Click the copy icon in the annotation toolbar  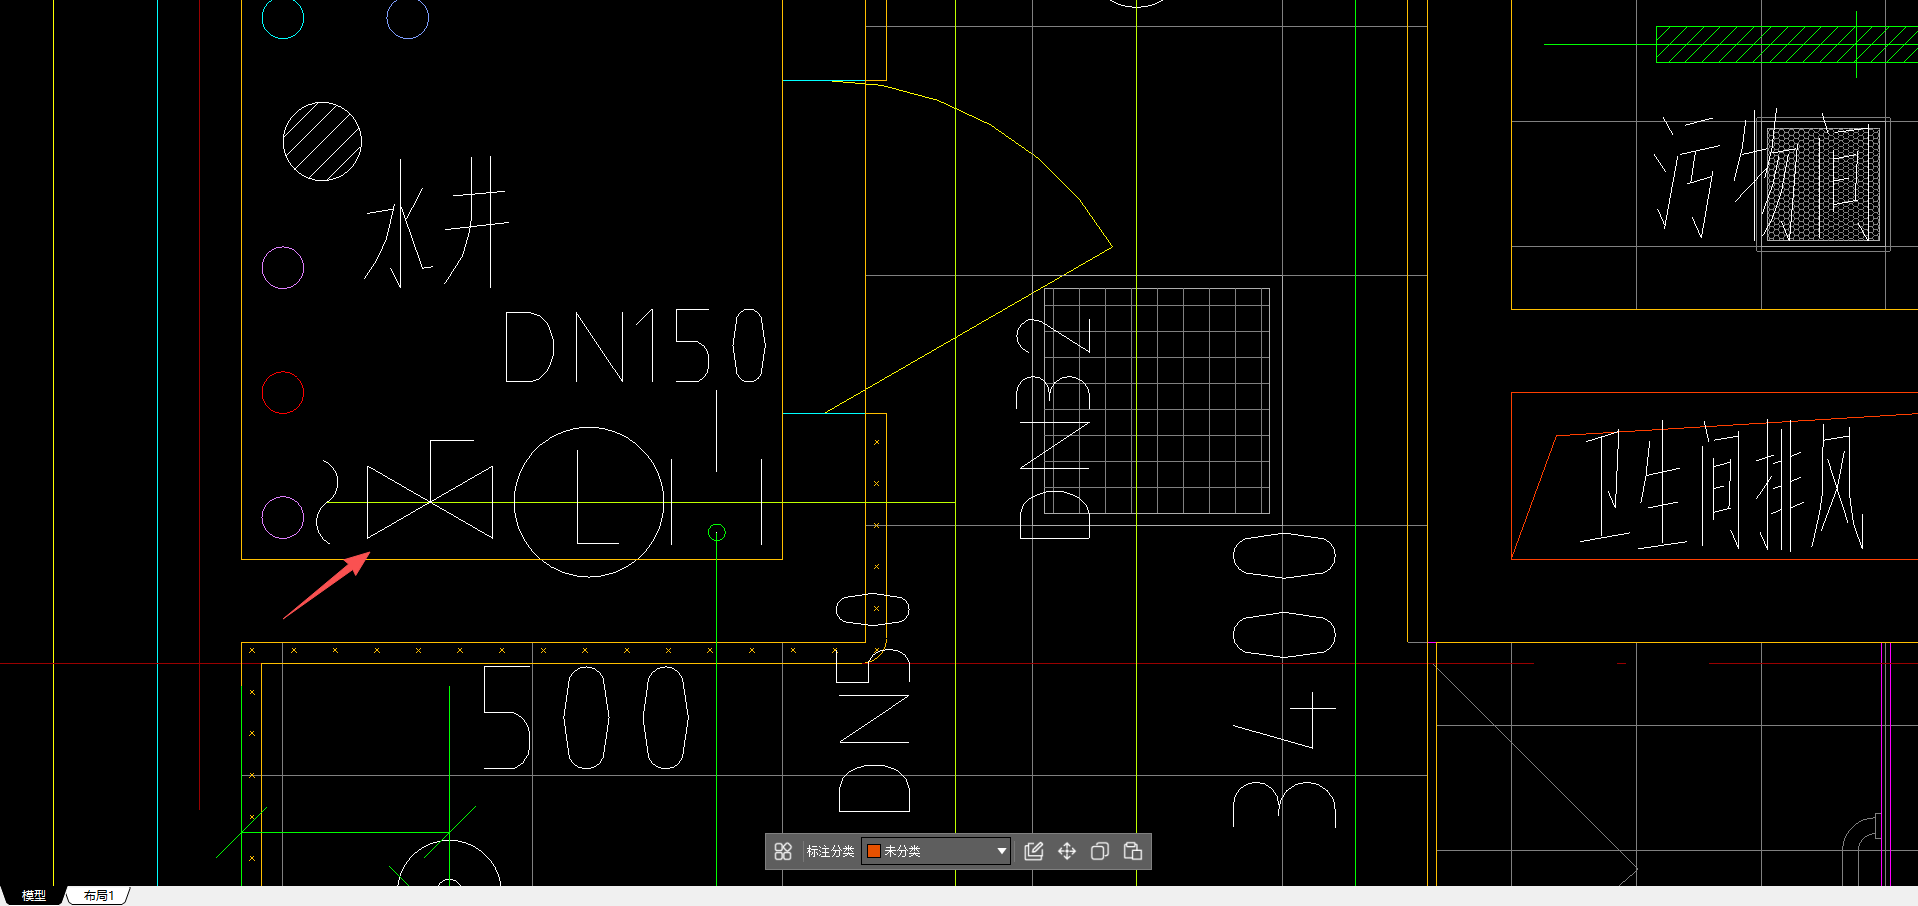coord(1100,851)
